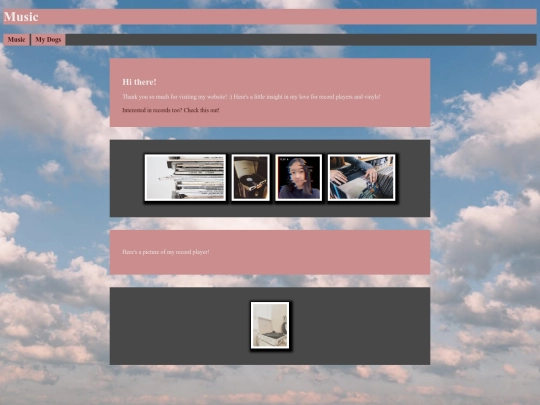This screenshot has height=405, width=540.
Task: Select the "Hi there!" heading
Action: click(139, 82)
